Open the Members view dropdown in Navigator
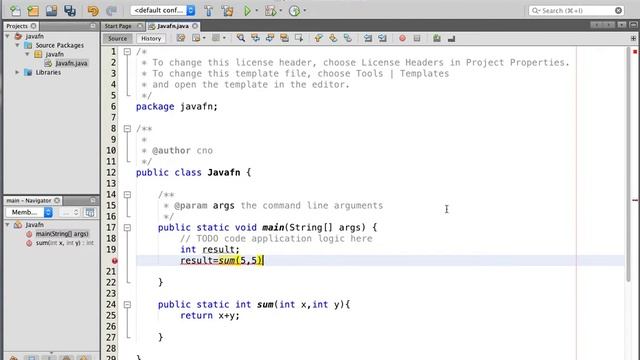The width and height of the screenshot is (640, 360). (29, 212)
